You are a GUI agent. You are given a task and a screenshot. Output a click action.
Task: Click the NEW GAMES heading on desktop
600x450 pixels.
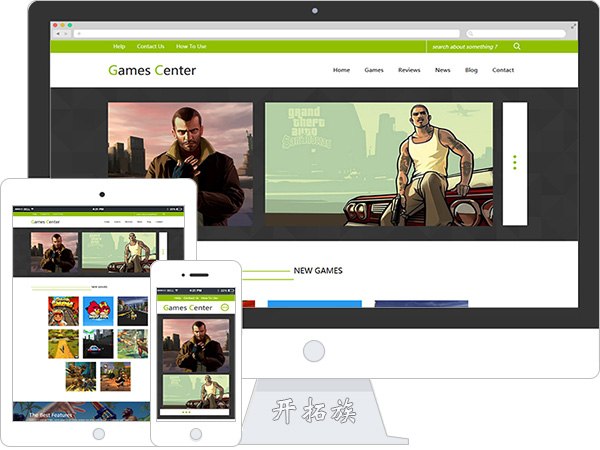(318, 271)
